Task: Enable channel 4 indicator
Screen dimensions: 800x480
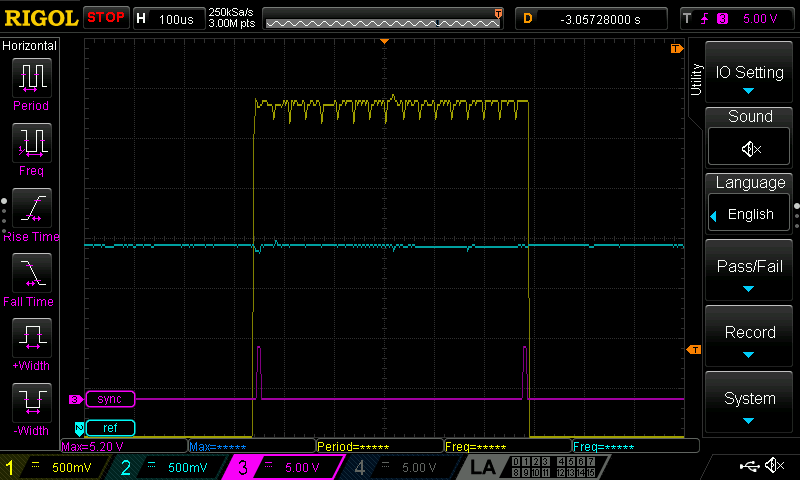Action: (357, 467)
